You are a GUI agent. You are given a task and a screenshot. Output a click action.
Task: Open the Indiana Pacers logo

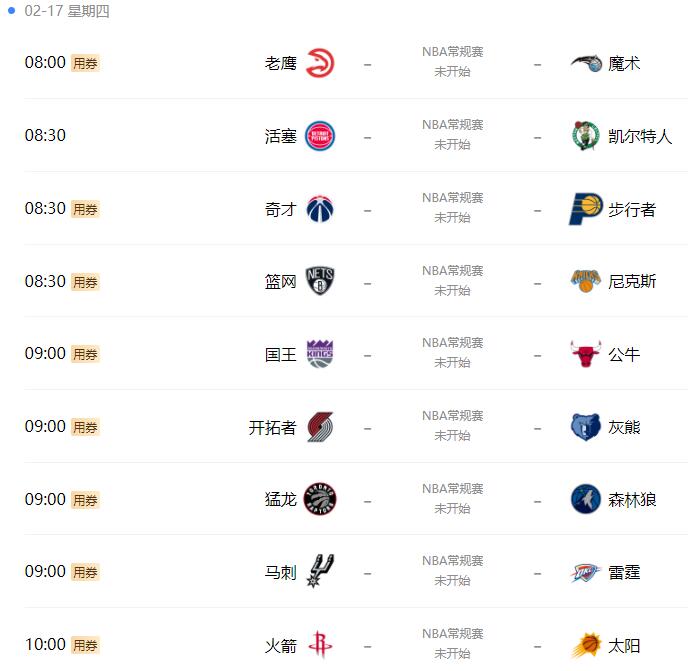click(585, 209)
